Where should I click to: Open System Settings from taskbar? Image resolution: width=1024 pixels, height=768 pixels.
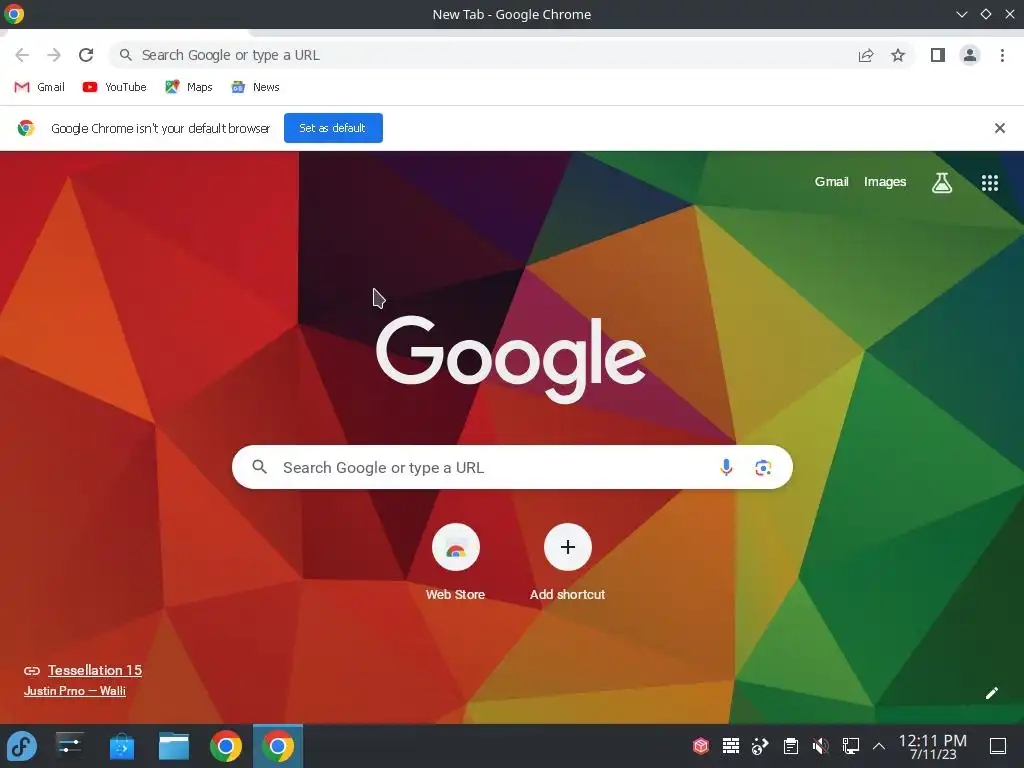(69, 746)
